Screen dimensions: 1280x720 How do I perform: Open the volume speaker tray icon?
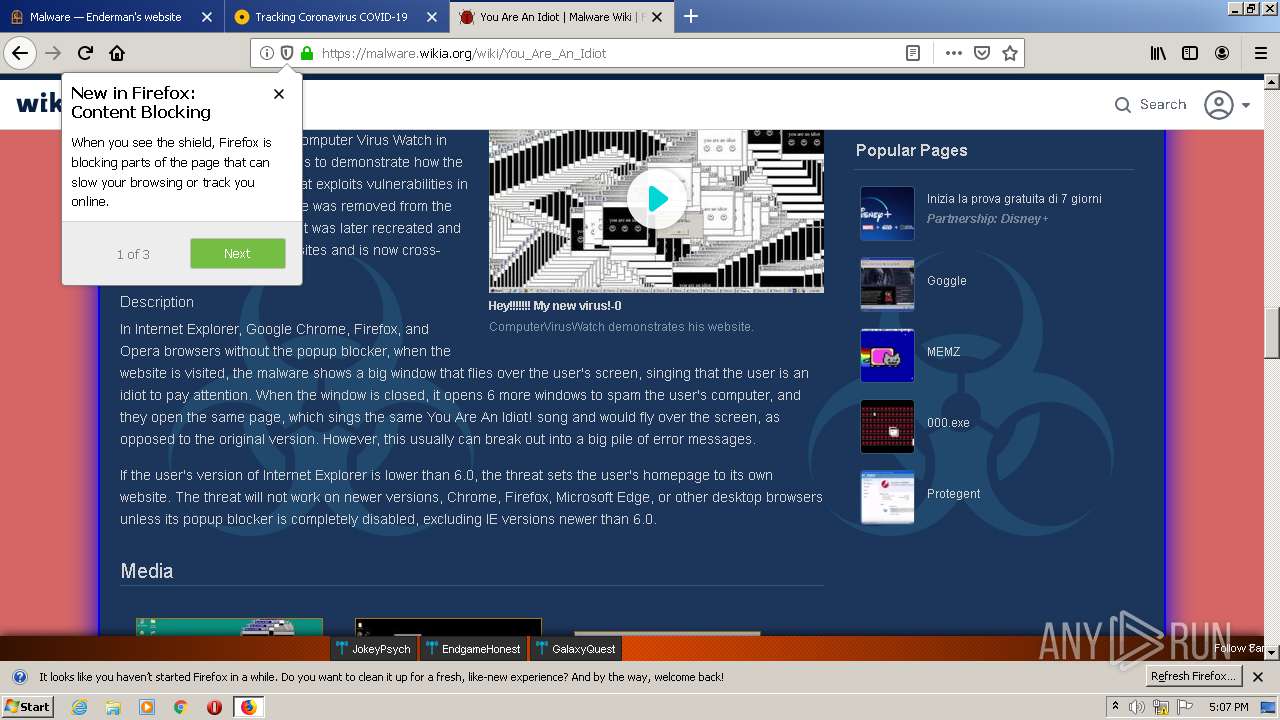pos(1137,707)
